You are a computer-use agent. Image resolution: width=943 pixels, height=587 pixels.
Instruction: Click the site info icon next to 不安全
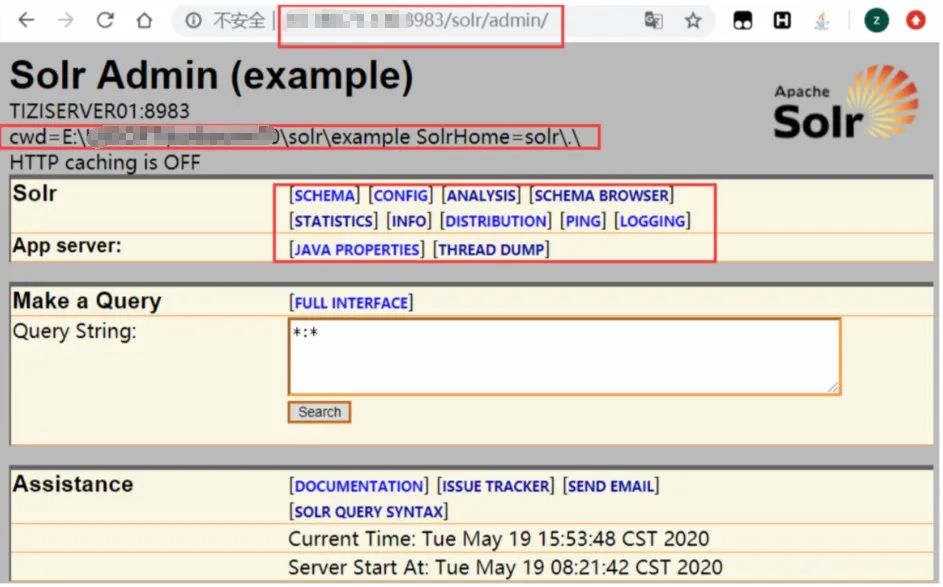pyautogui.click(x=194, y=20)
